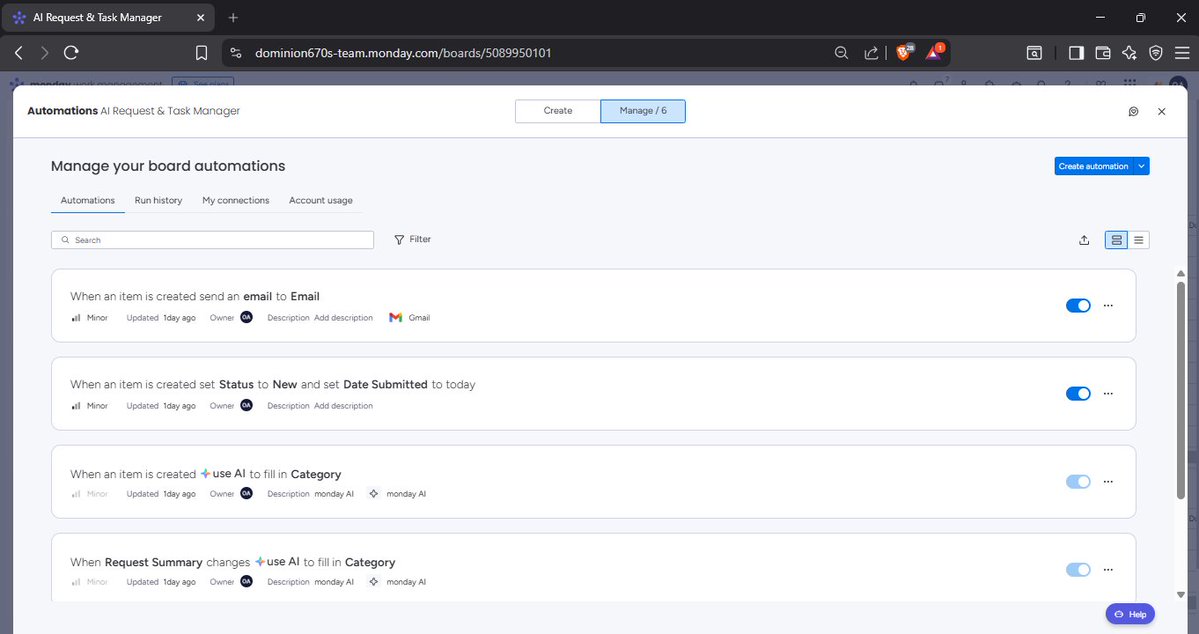
Task: Open Brave Wallet icon
Action: point(1103,53)
